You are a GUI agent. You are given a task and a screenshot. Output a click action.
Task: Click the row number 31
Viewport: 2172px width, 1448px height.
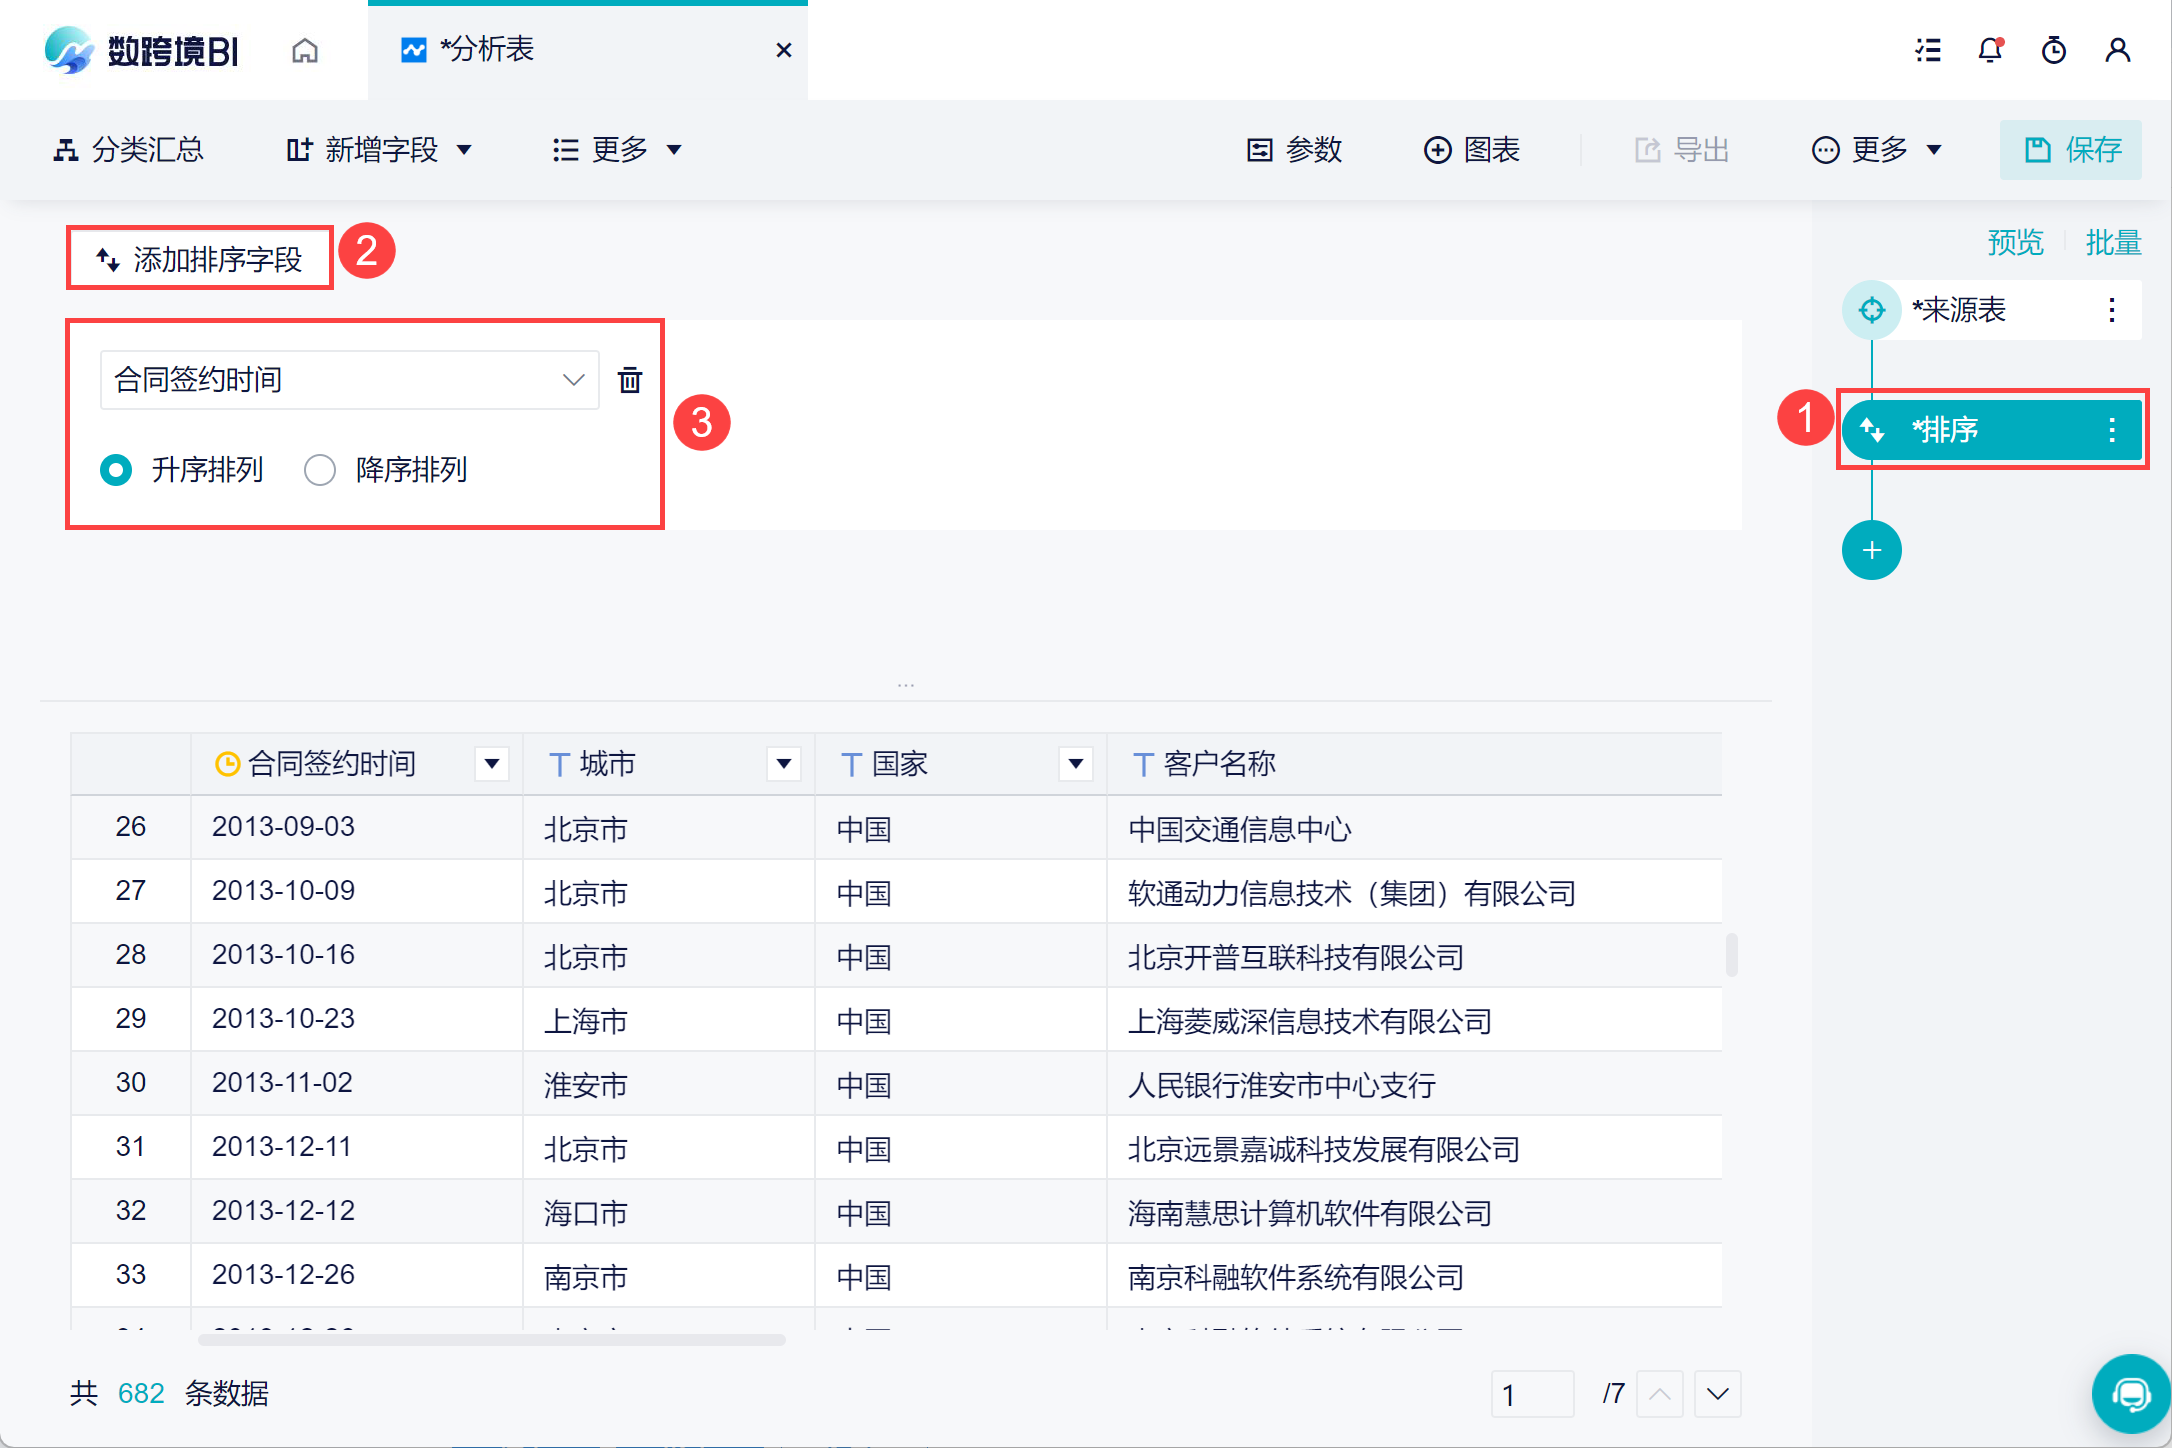click(131, 1147)
